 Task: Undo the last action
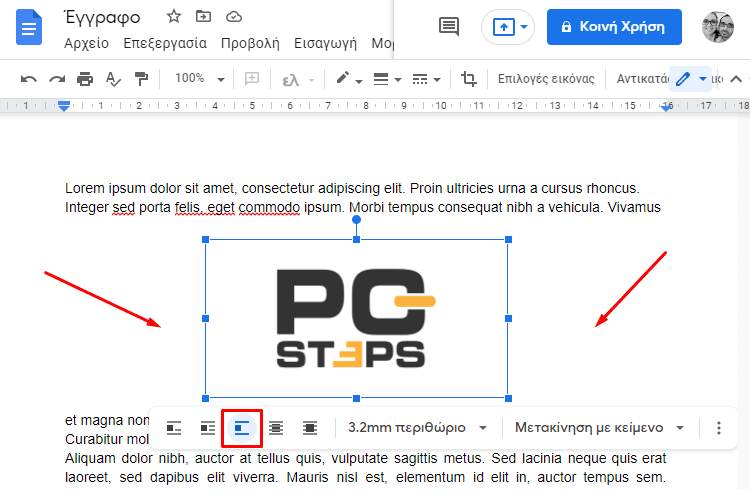click(x=29, y=78)
